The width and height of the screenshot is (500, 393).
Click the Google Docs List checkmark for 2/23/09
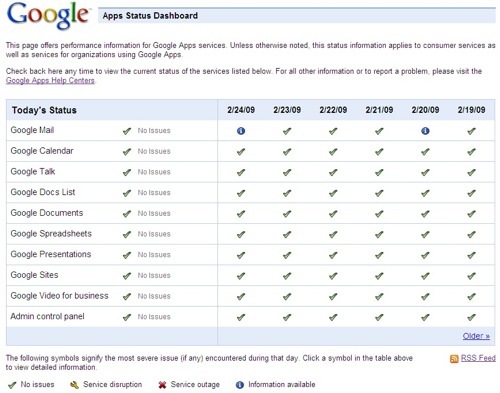(x=287, y=193)
